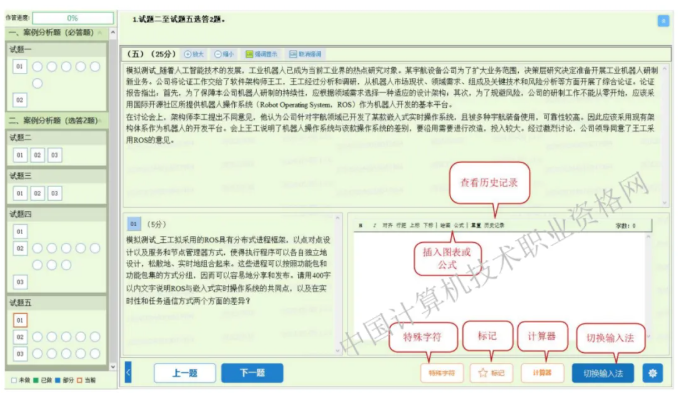Viewport: 683px width, 401px height.
Task: Click the left collapse arrow beside 上一题
Action: click(127, 372)
